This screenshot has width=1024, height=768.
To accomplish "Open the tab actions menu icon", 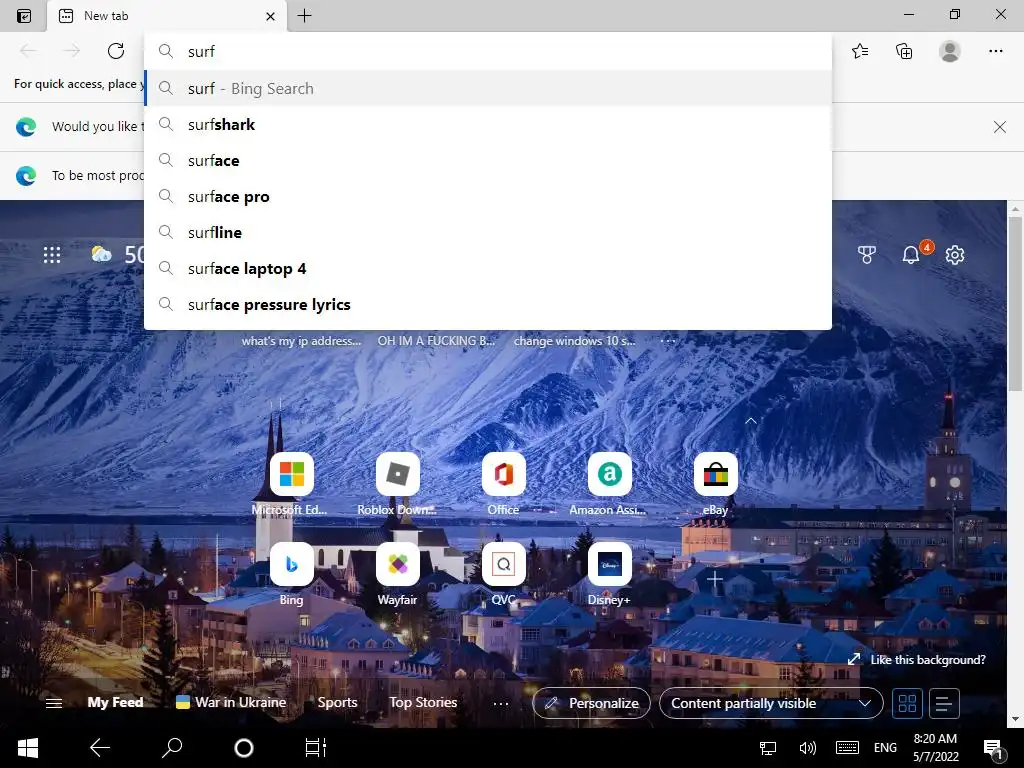I will click(24, 16).
